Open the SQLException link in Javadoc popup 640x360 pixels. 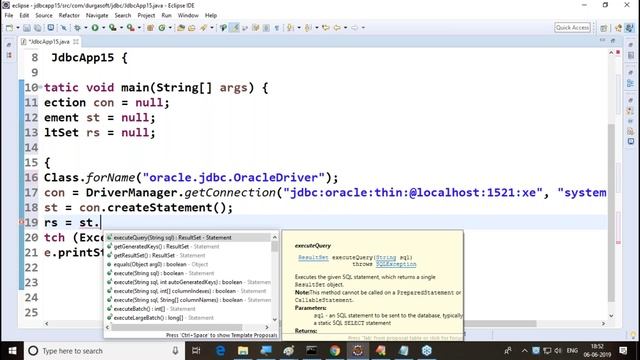pos(396,264)
